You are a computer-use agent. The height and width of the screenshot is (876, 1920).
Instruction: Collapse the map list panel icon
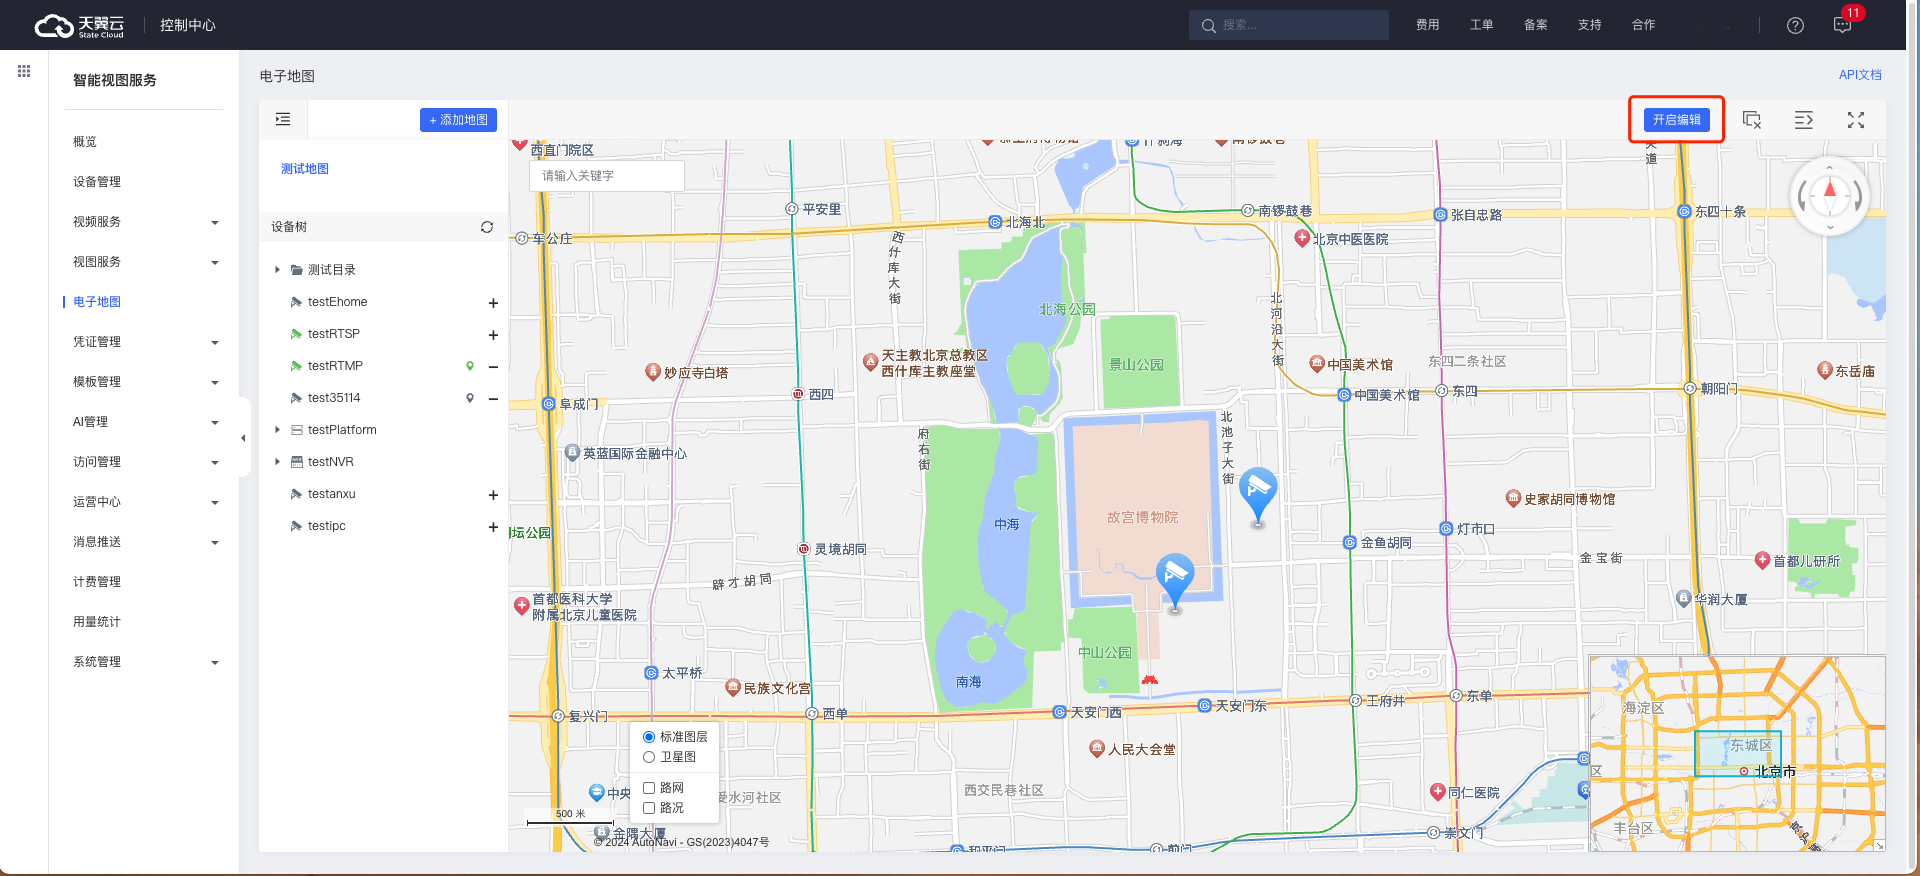pos(283,119)
